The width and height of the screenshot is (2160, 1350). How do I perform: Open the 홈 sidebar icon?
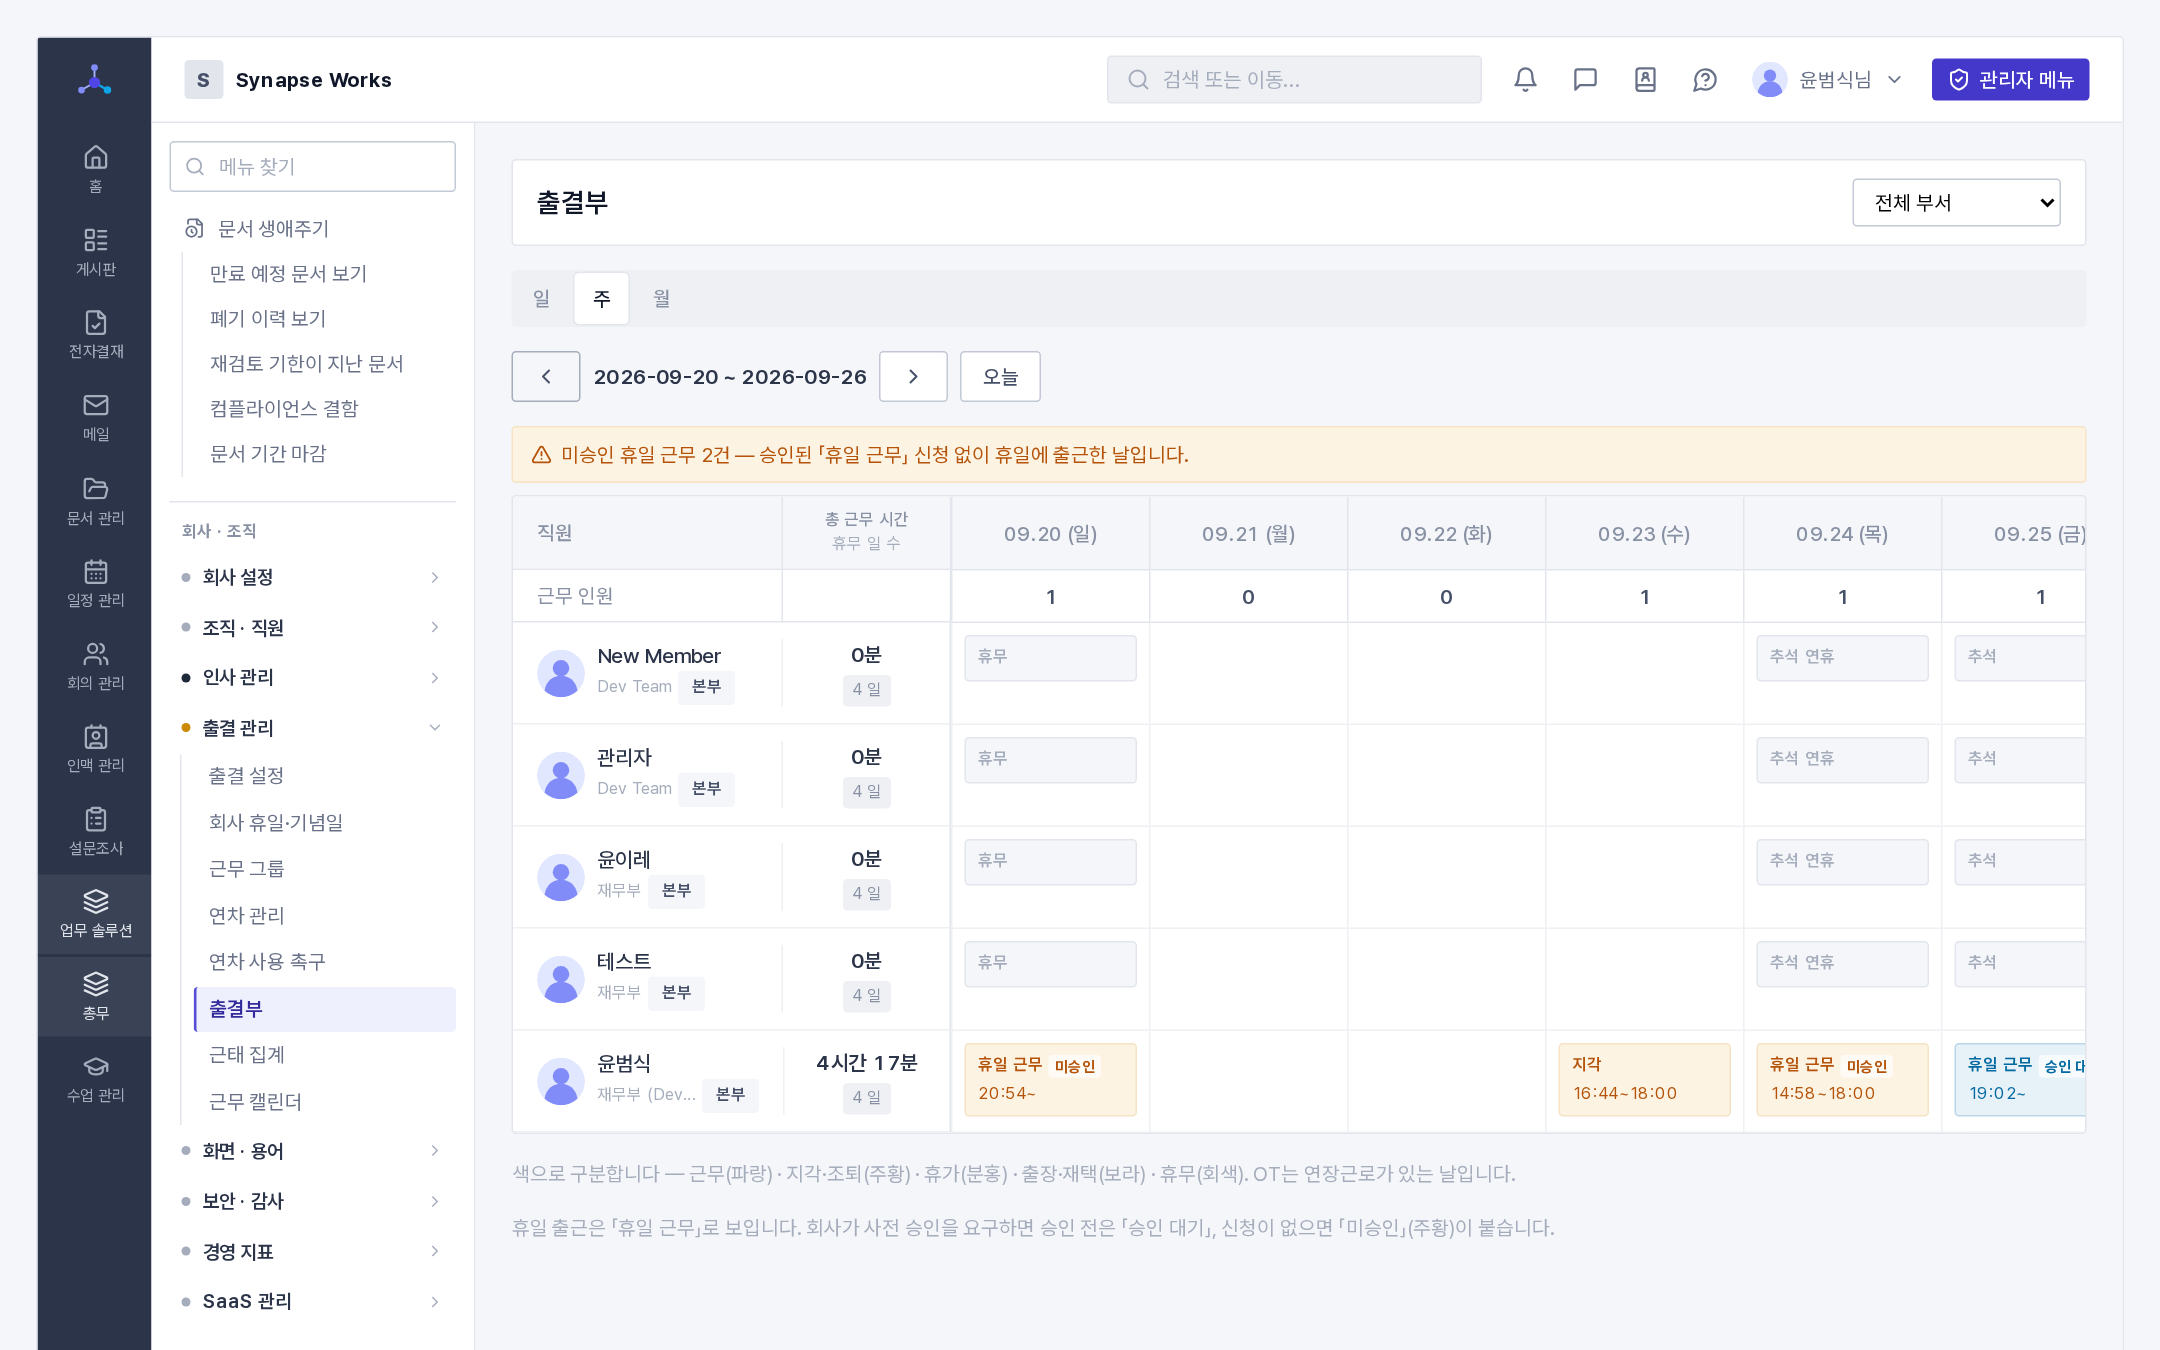(95, 169)
